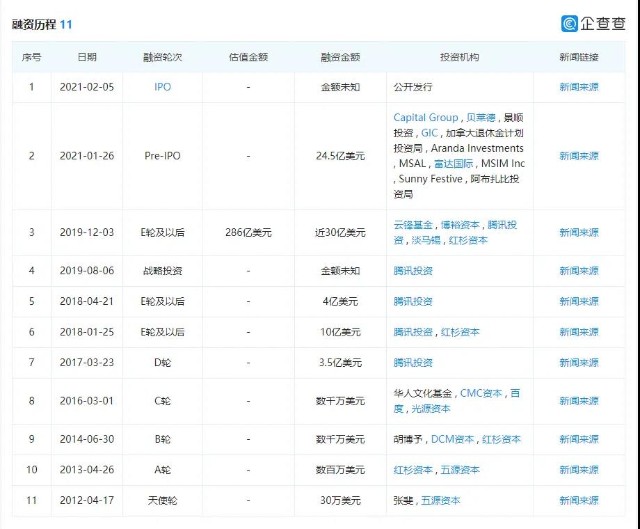640x529 pixels.
Task: Open 新闻来源 for the 2018-04-21 row
Action: [x=579, y=301]
